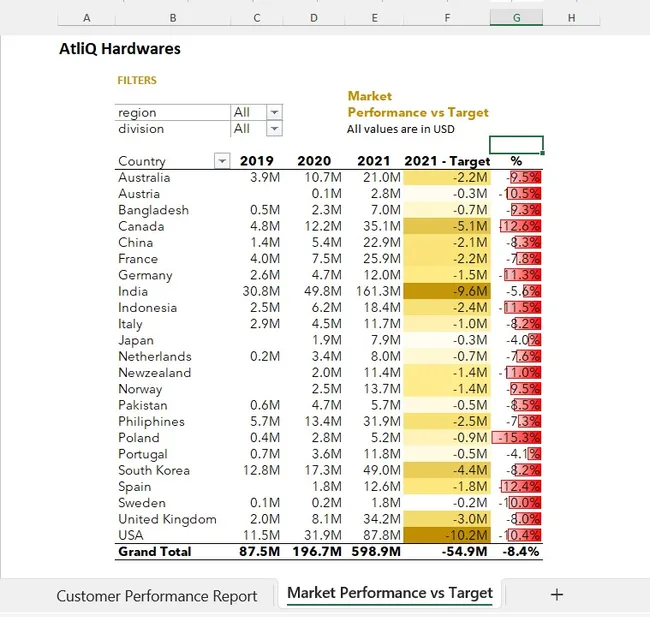Click the column F header
Screen dimensions: 650x617
[x=446, y=18]
